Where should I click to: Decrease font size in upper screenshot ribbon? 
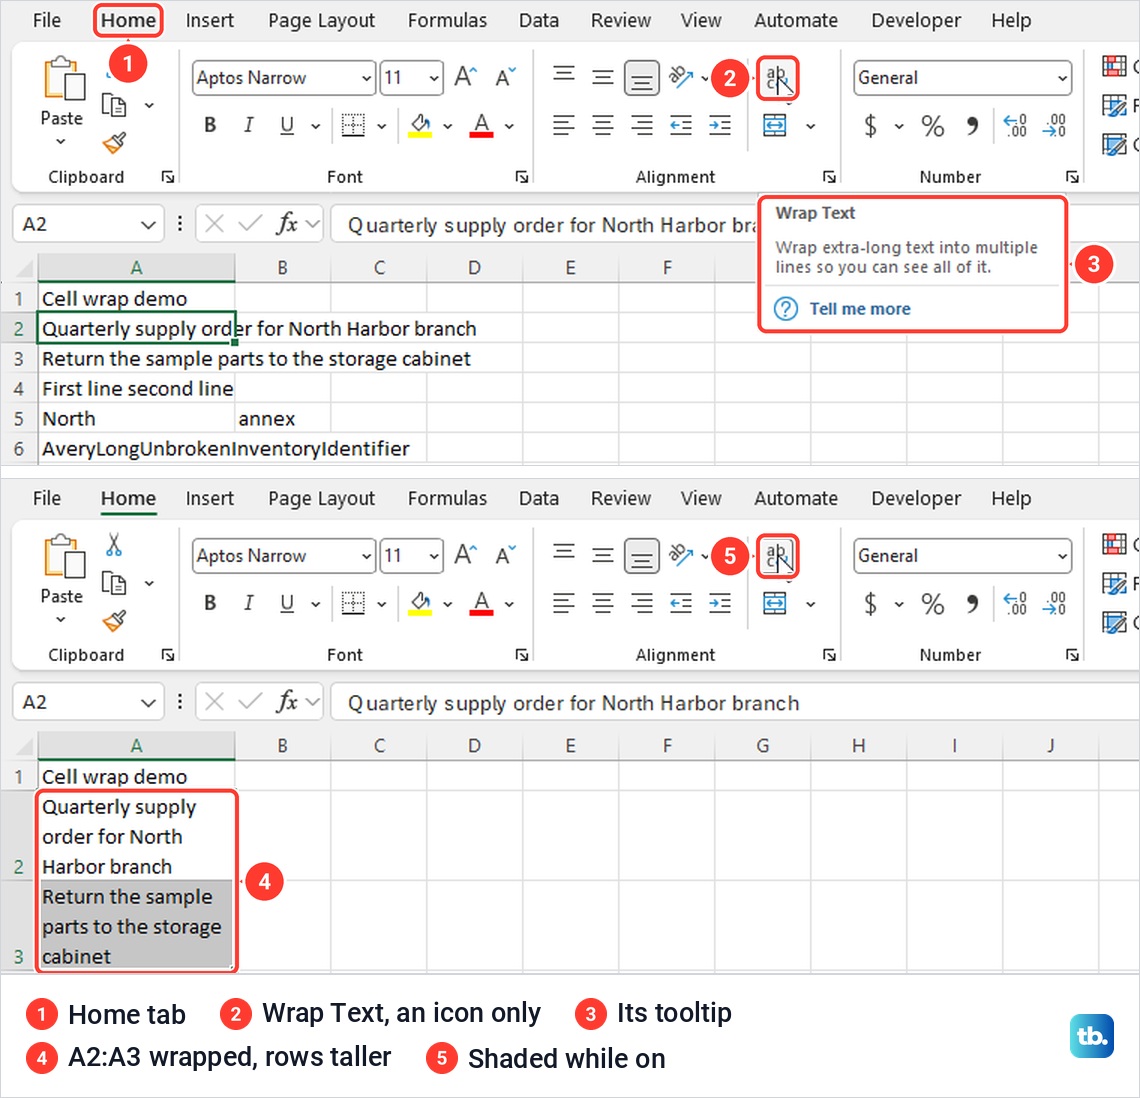tap(505, 76)
